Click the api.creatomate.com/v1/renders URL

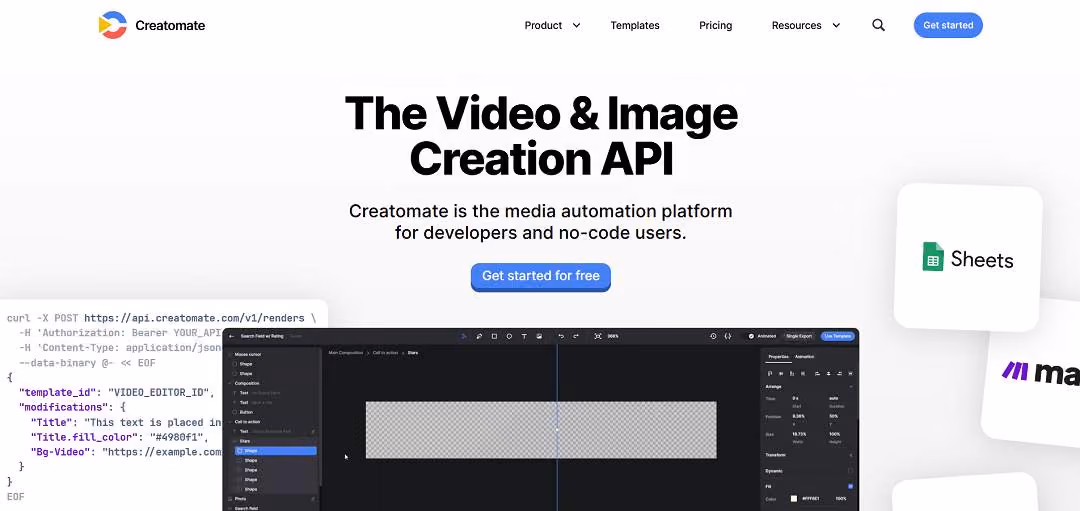click(194, 318)
